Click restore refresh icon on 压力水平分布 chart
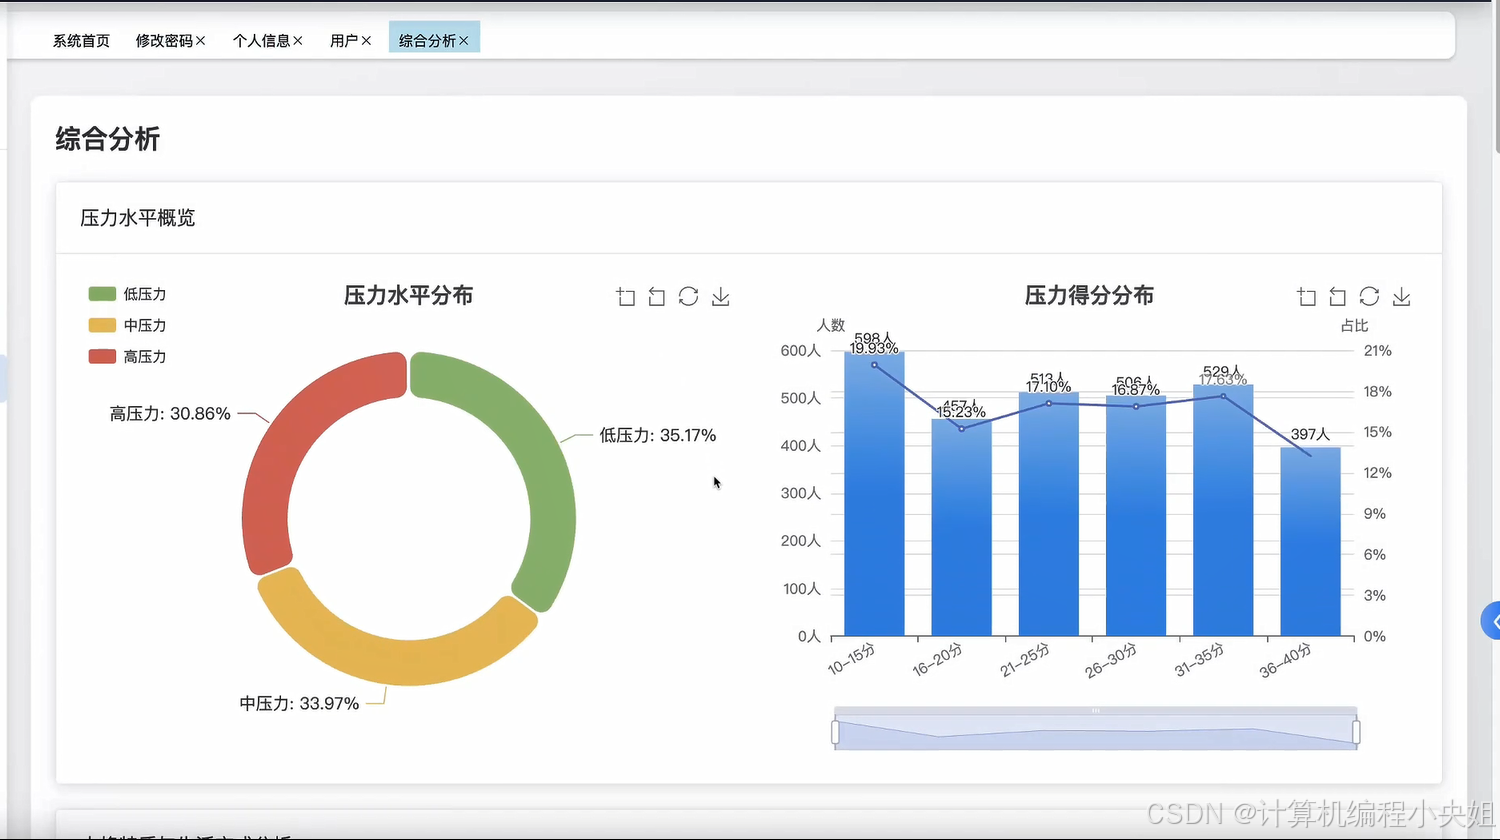 point(688,296)
